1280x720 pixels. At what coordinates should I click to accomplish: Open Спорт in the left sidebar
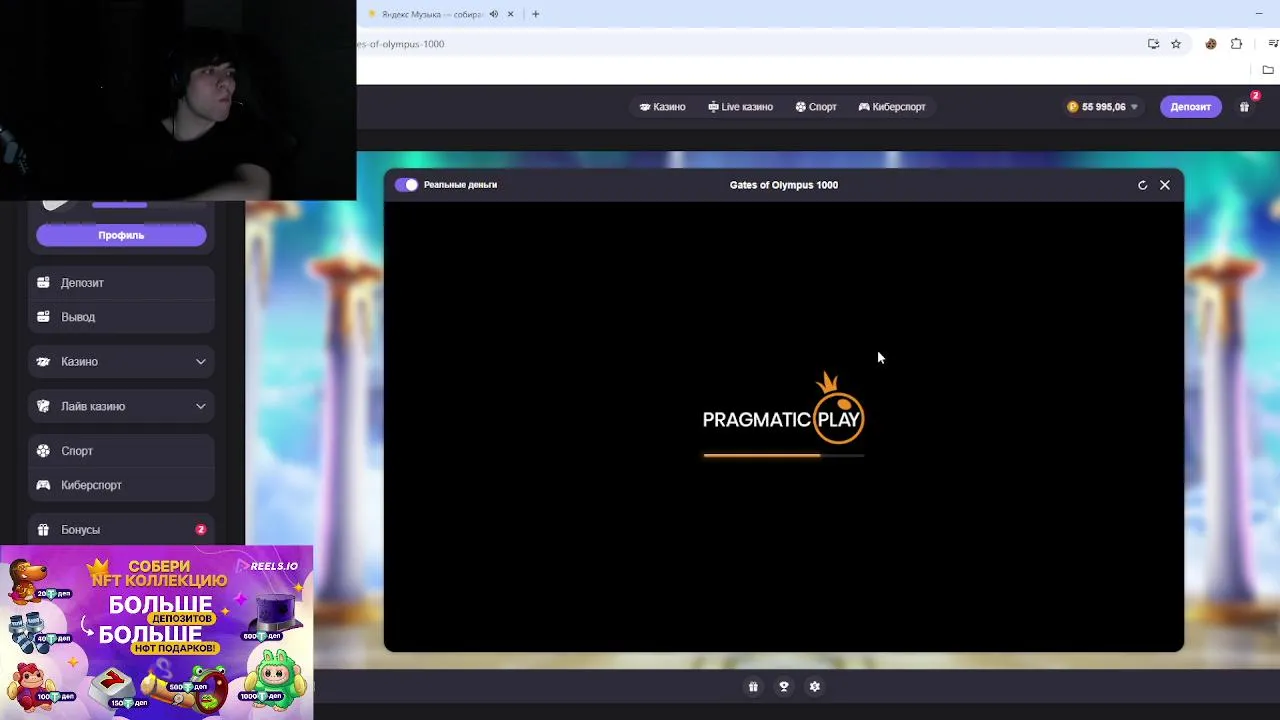121,451
